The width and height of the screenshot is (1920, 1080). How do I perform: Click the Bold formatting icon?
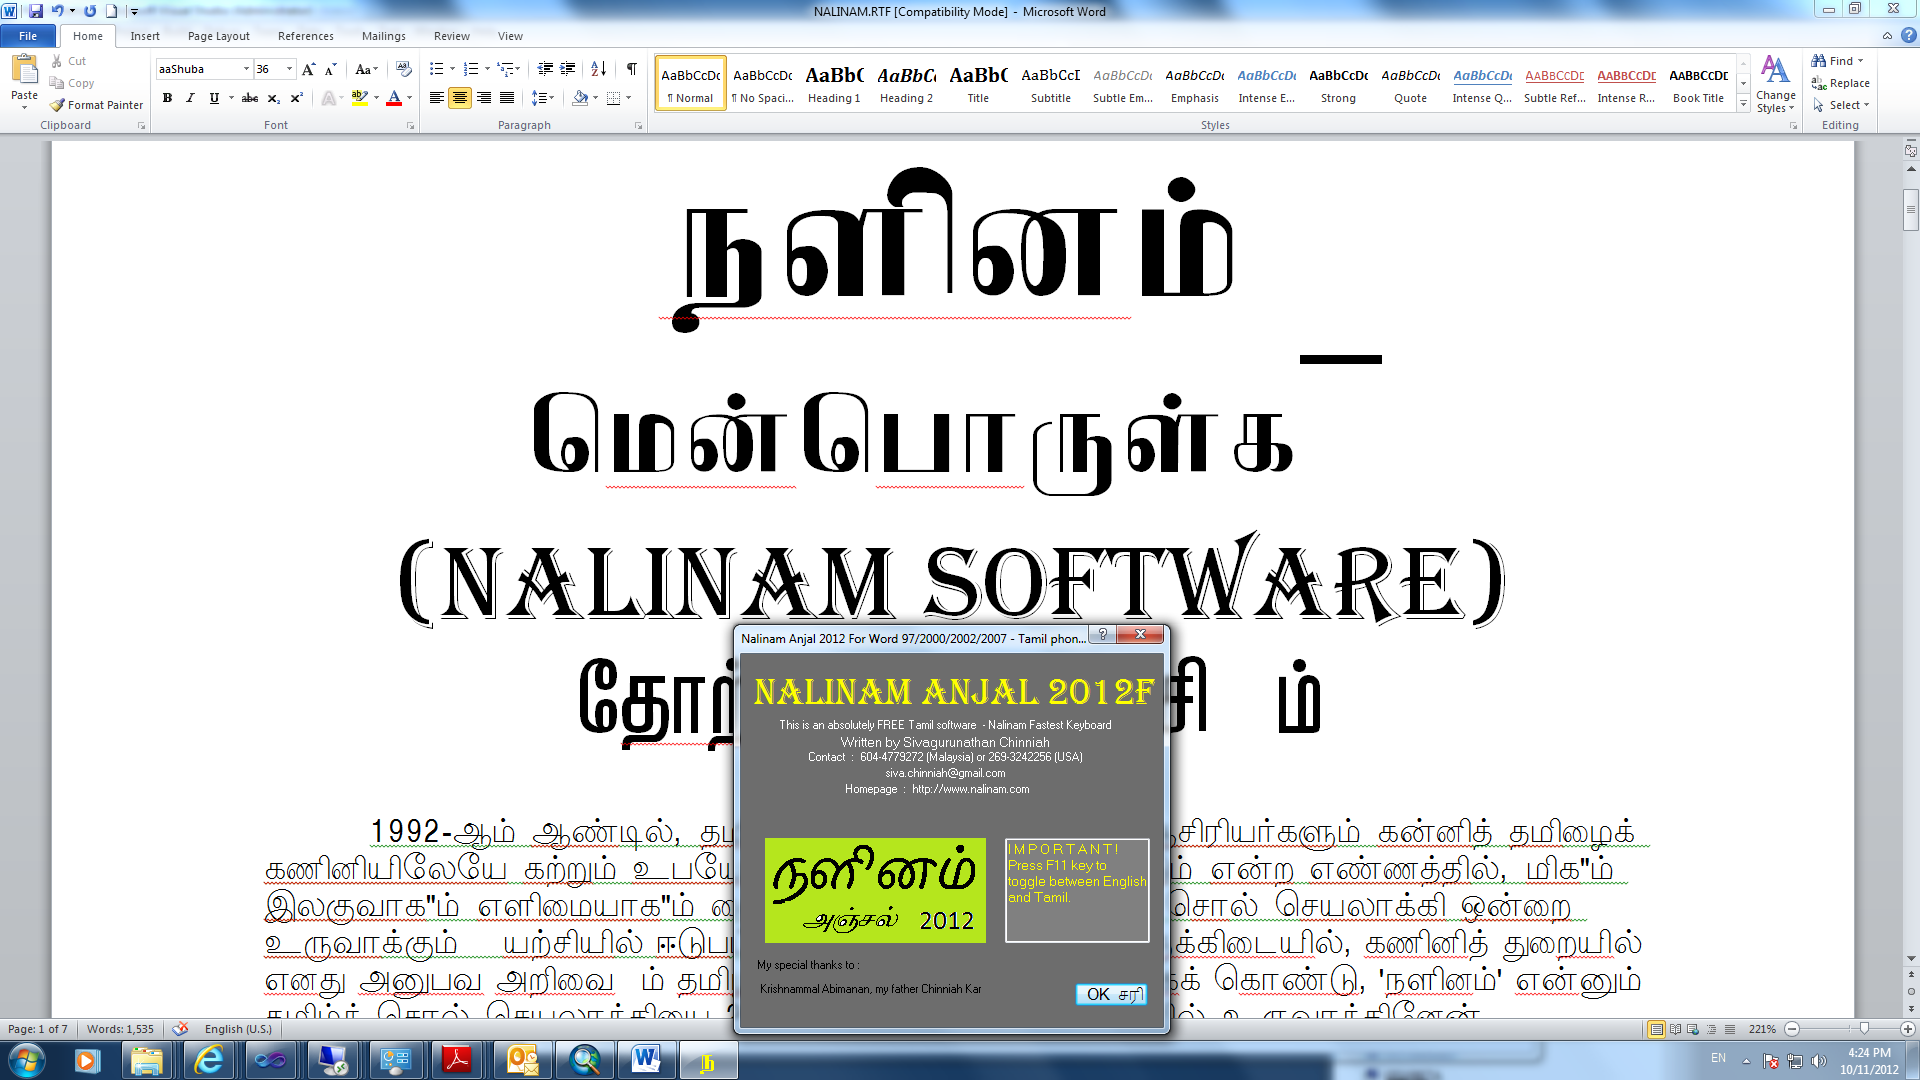coord(166,98)
